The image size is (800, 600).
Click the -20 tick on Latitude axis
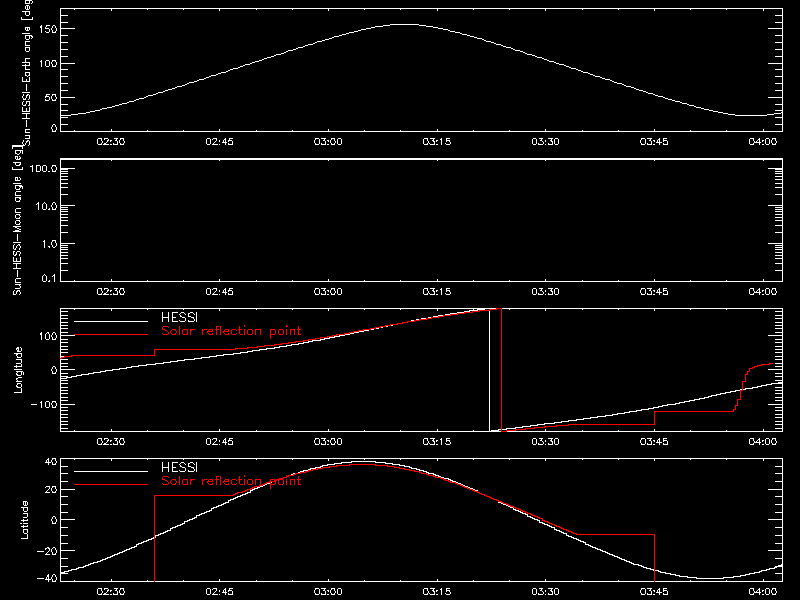pos(47,551)
